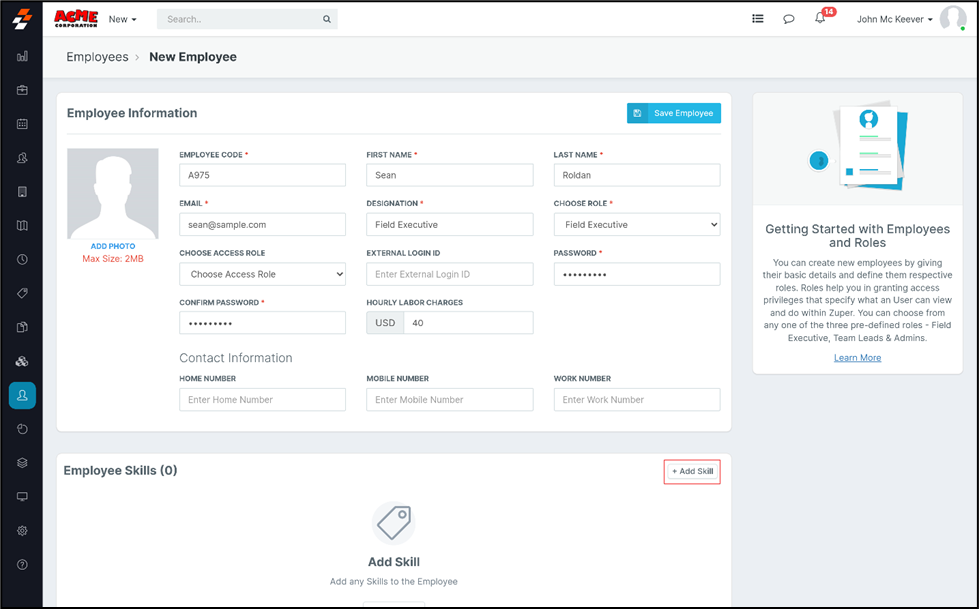This screenshot has width=979, height=609.
Task: Follow the Learn More link
Action: pos(857,358)
